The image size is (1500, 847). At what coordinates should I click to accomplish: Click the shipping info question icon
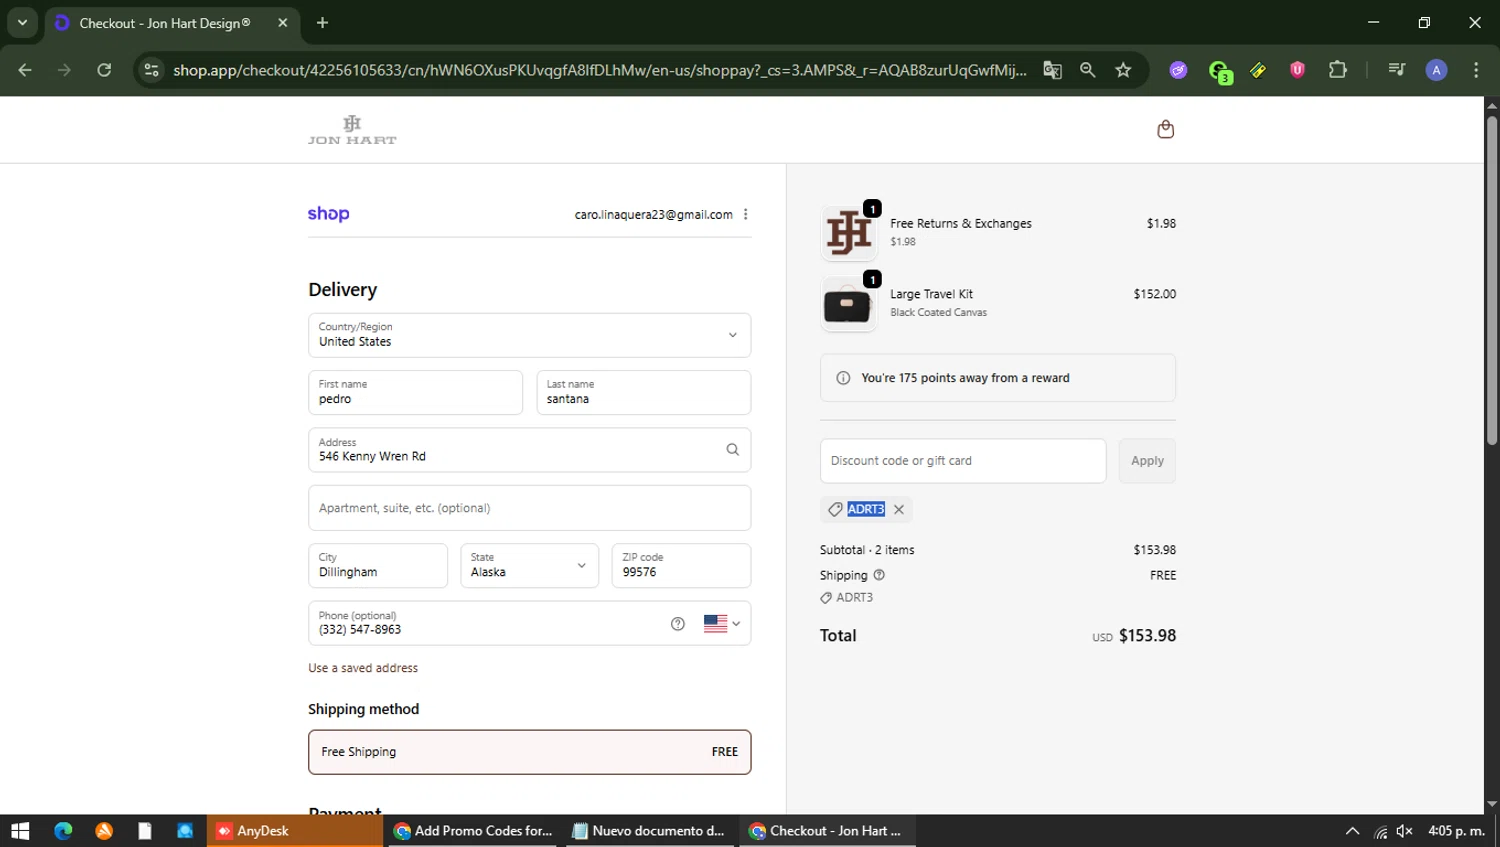click(x=879, y=575)
